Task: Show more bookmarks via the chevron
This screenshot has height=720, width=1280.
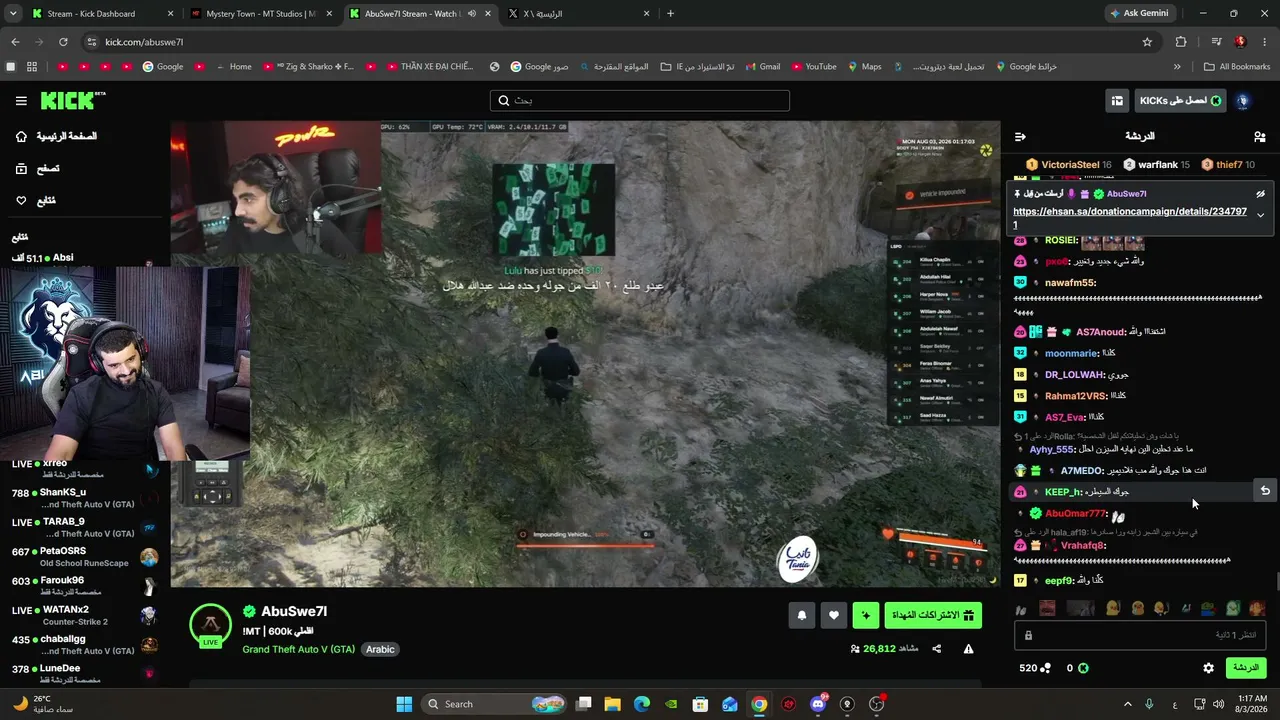Action: [1177, 67]
